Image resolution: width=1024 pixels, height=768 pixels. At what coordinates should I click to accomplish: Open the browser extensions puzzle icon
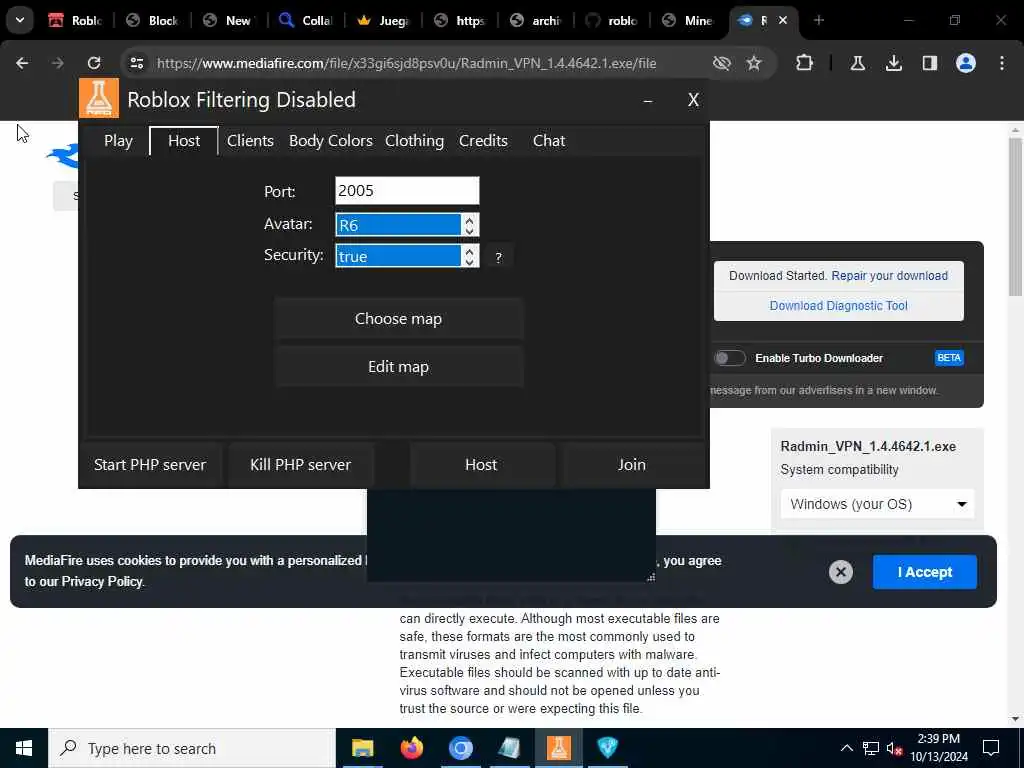click(x=805, y=63)
